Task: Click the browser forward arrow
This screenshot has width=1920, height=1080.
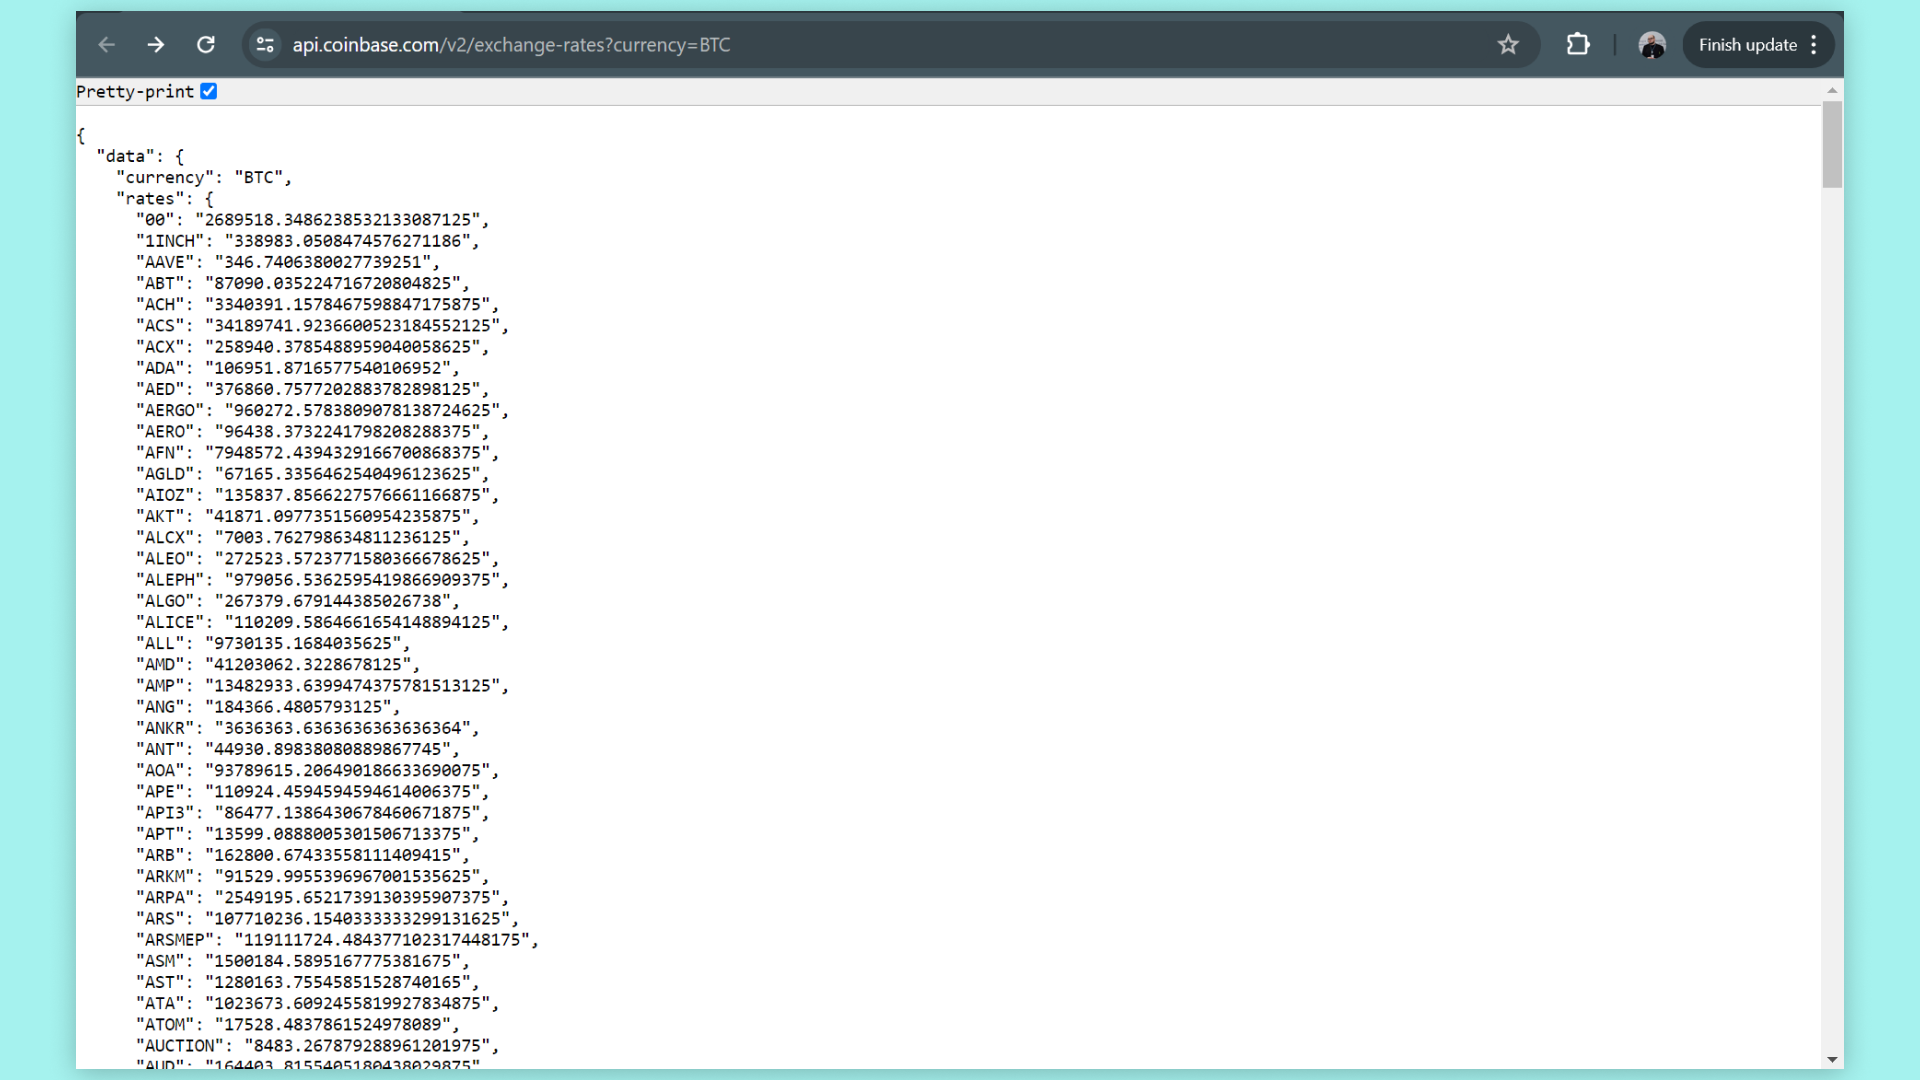Action: [156, 45]
